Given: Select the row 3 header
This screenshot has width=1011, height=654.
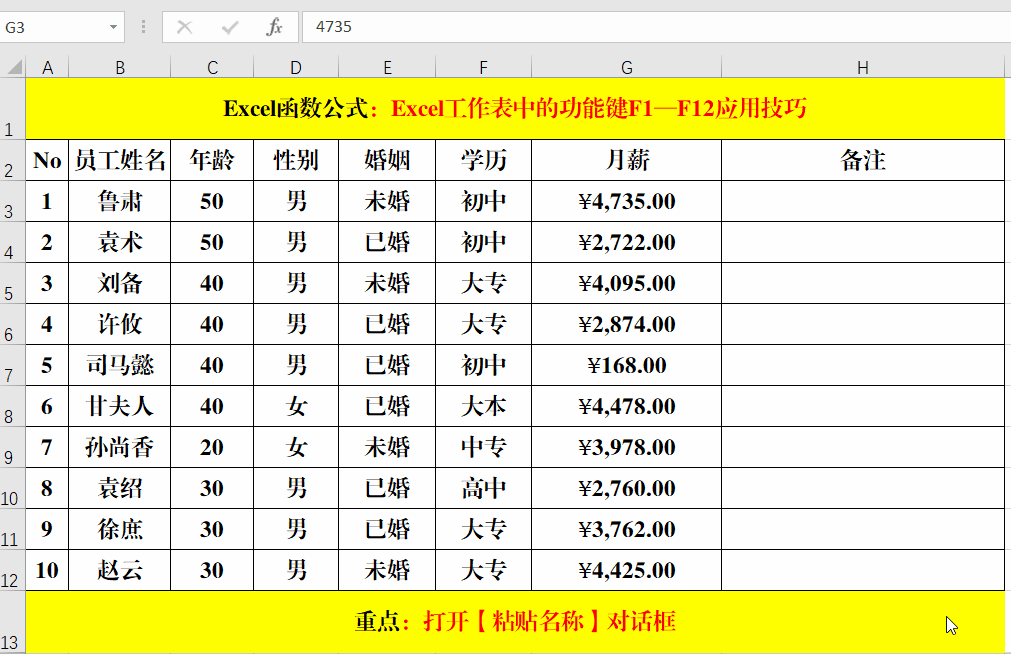Looking at the screenshot, I should click(12, 201).
